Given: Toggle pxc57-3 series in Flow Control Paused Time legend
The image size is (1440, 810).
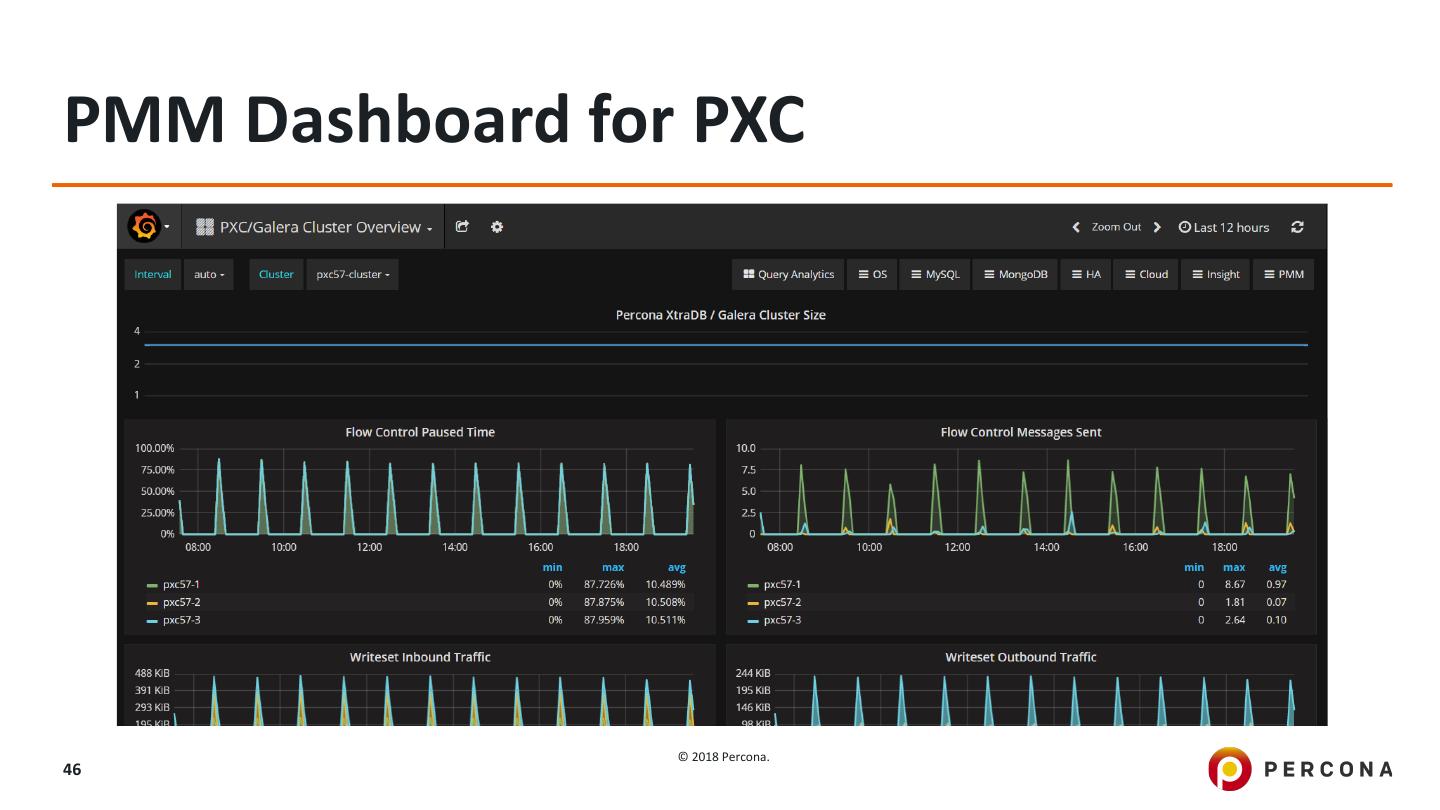Looking at the screenshot, I should (182, 620).
